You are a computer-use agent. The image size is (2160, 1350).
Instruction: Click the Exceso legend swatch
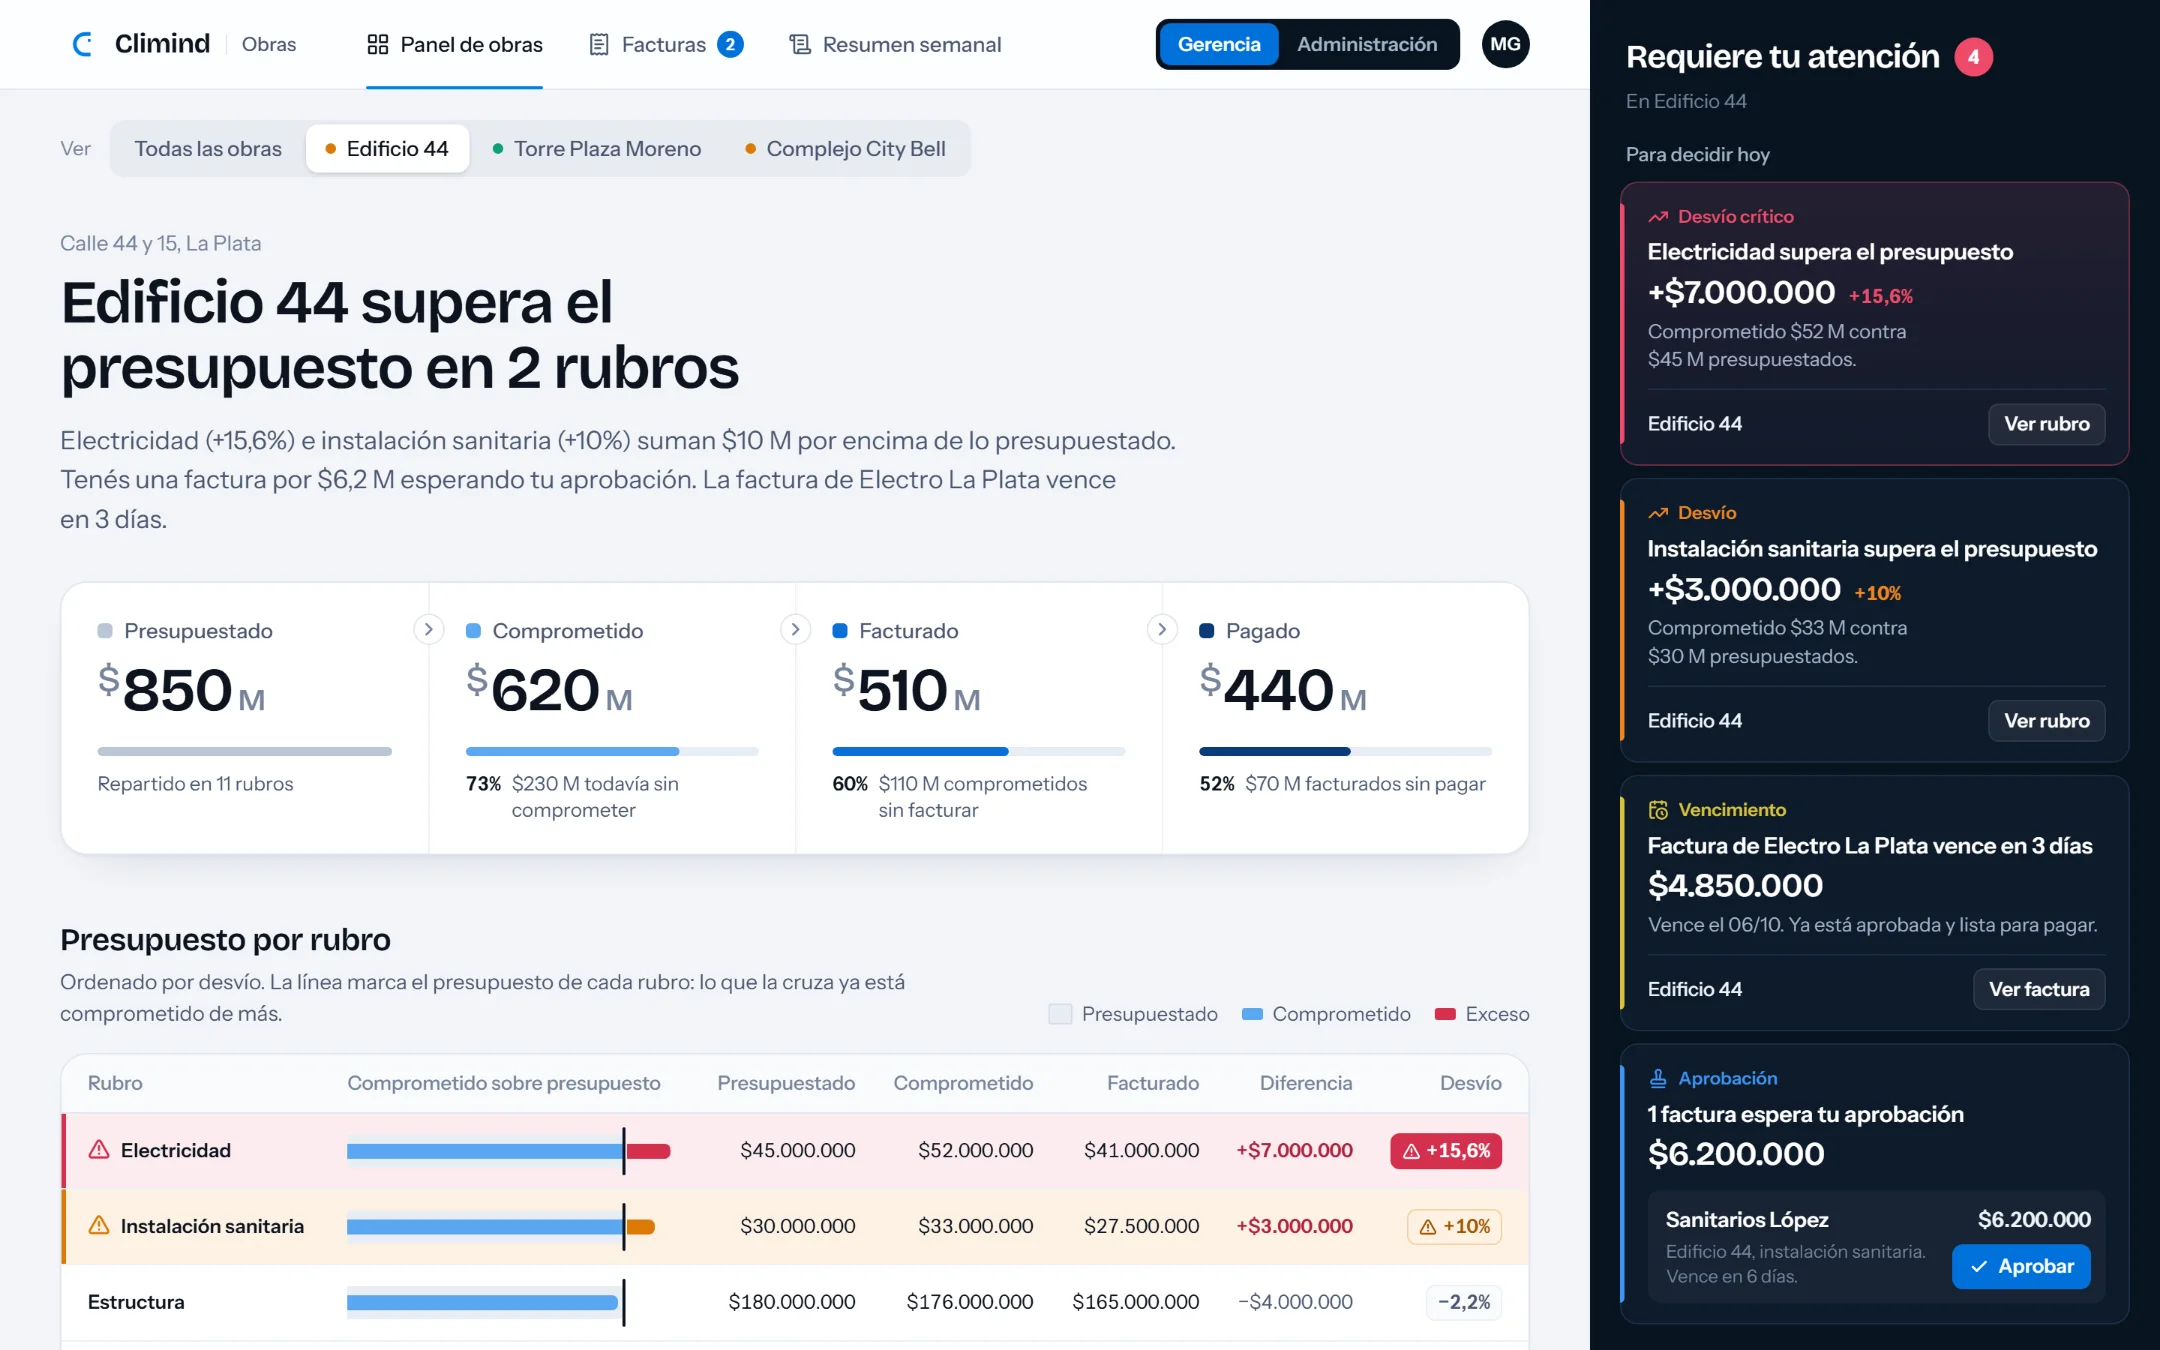[x=1445, y=1014]
